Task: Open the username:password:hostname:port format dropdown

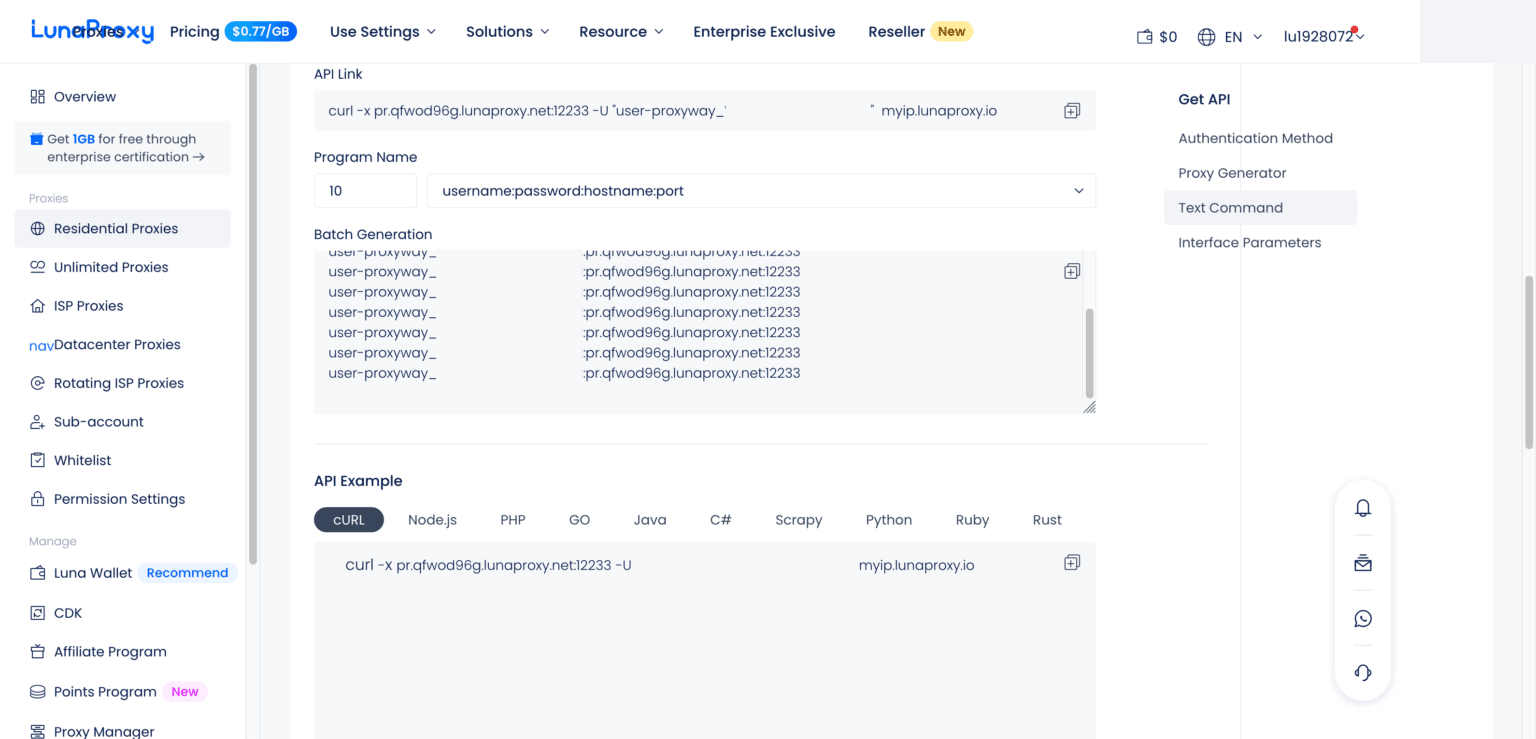Action: point(760,190)
